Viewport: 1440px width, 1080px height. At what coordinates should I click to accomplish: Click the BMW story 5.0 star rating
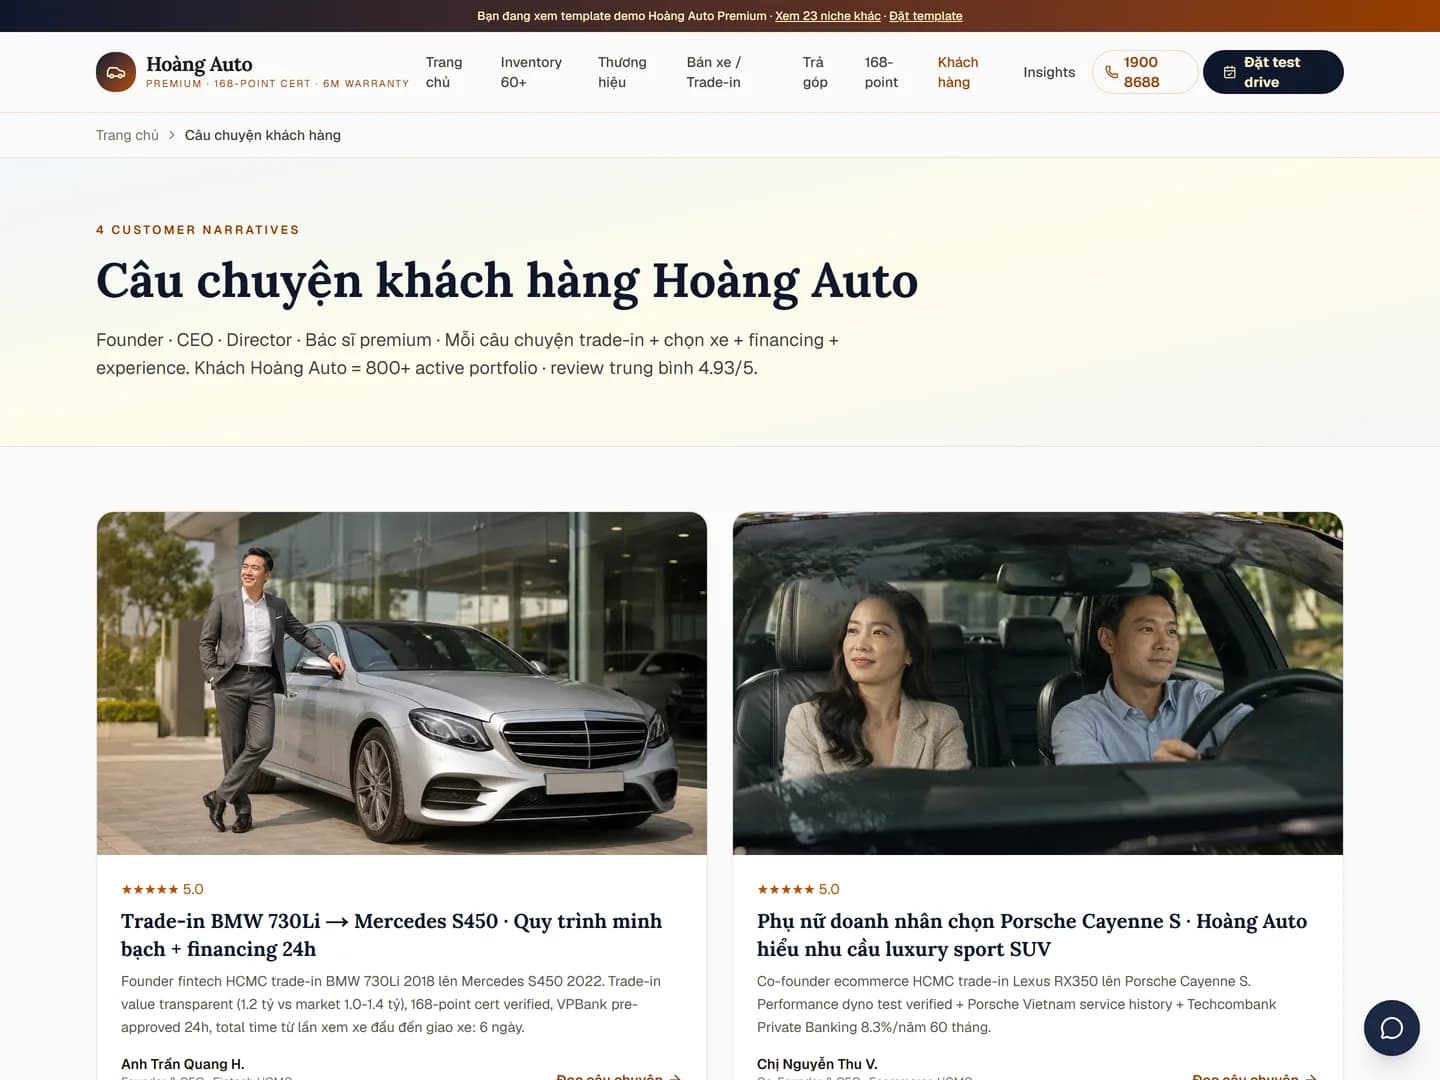(162, 889)
